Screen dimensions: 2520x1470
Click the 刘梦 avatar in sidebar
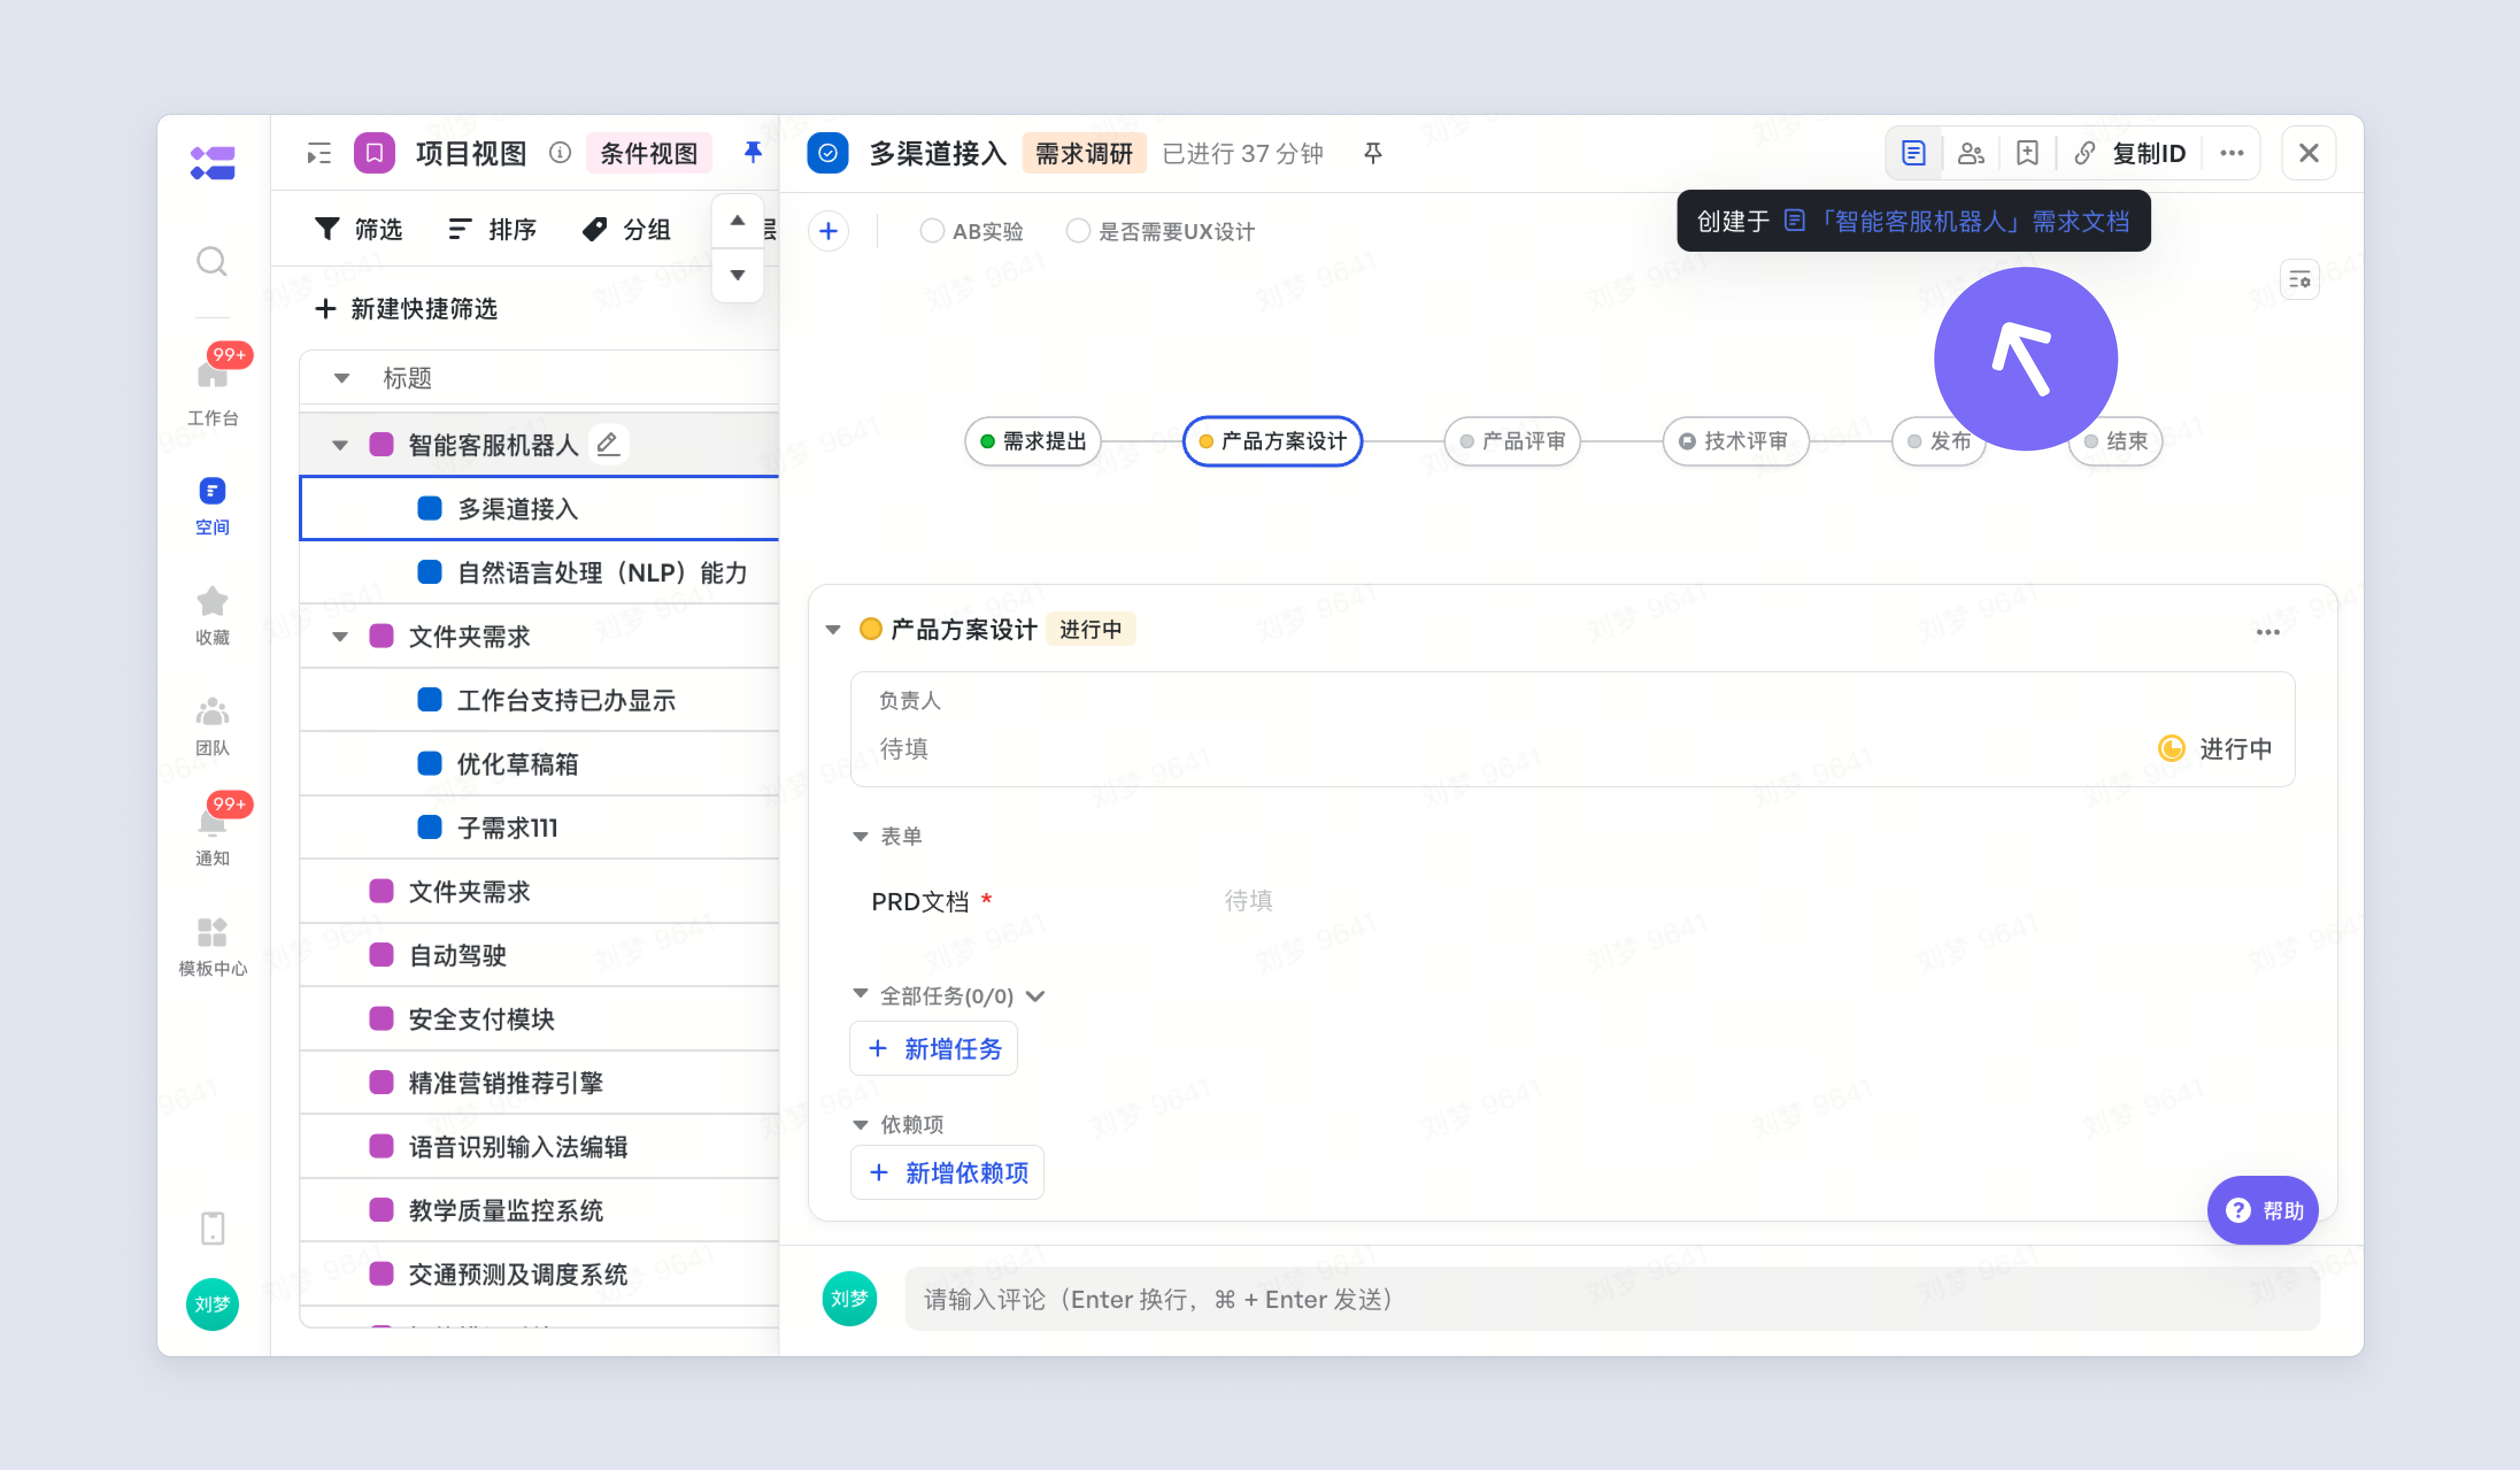pos(212,1304)
